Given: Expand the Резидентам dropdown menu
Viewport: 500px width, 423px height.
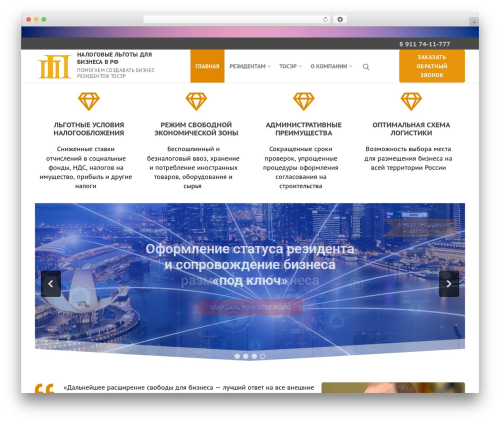Looking at the screenshot, I should click(250, 66).
